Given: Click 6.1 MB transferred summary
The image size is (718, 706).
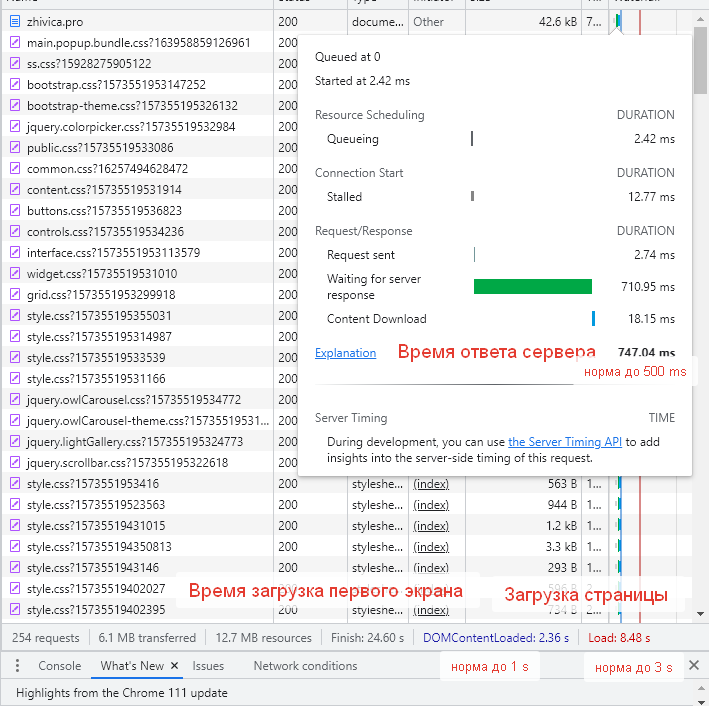Looking at the screenshot, I should pyautogui.click(x=147, y=638).
